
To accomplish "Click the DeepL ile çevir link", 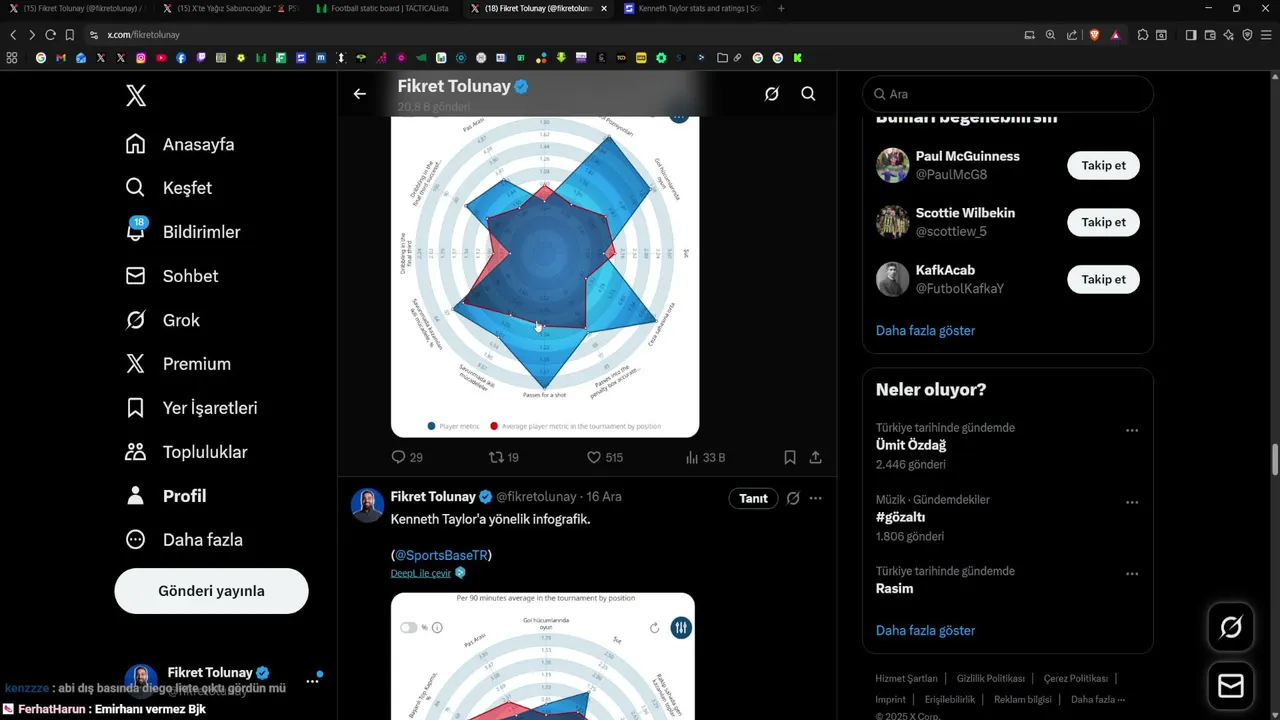I will coord(421,573).
